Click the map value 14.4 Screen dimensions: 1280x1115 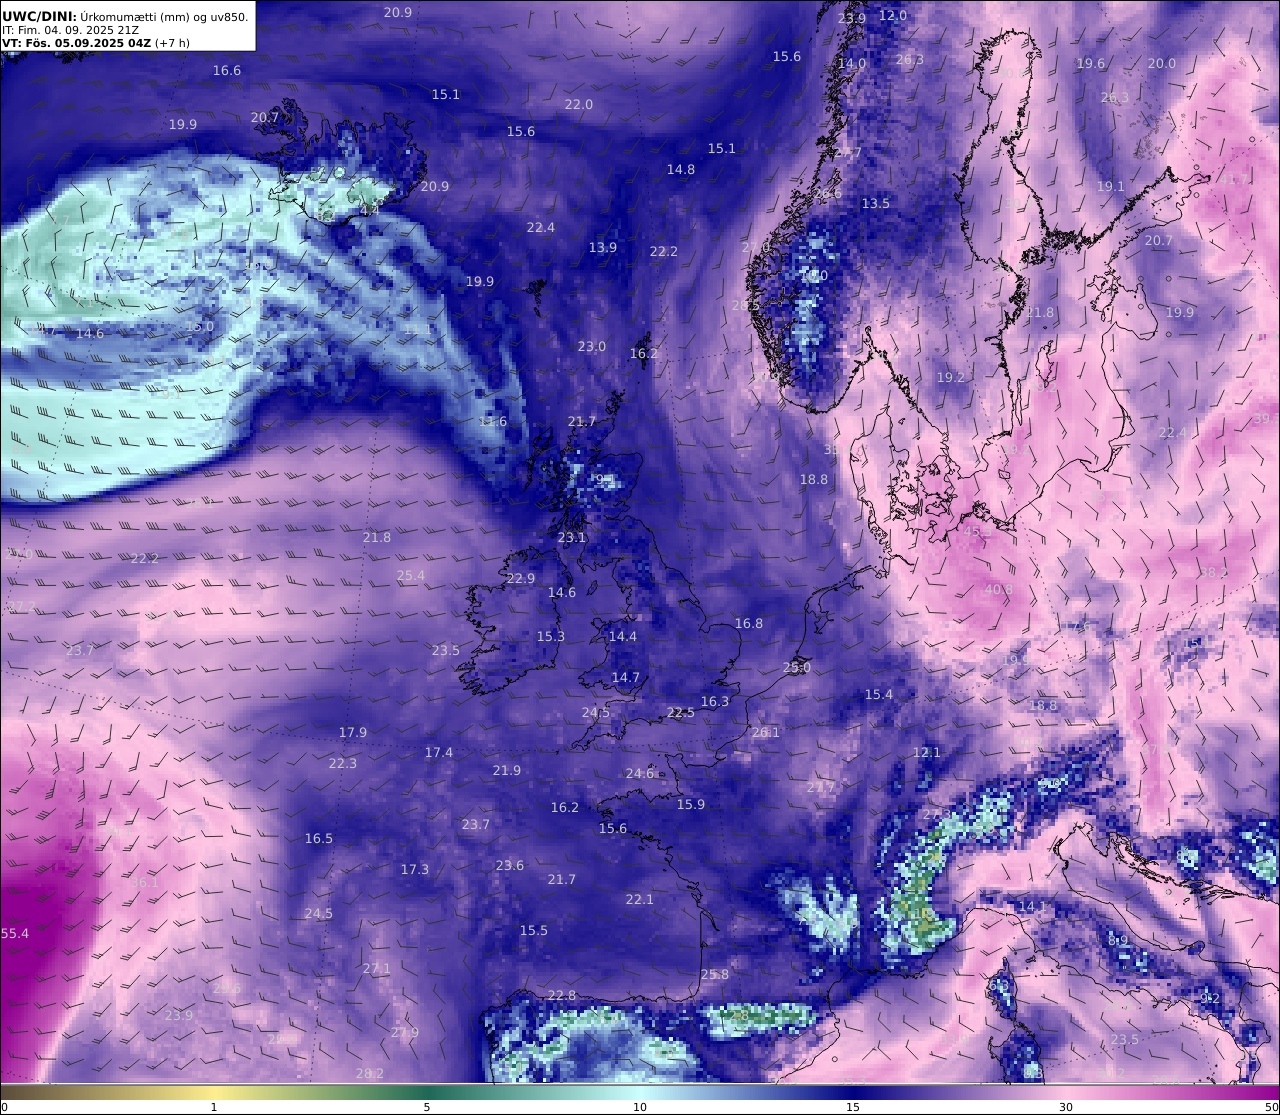click(623, 637)
